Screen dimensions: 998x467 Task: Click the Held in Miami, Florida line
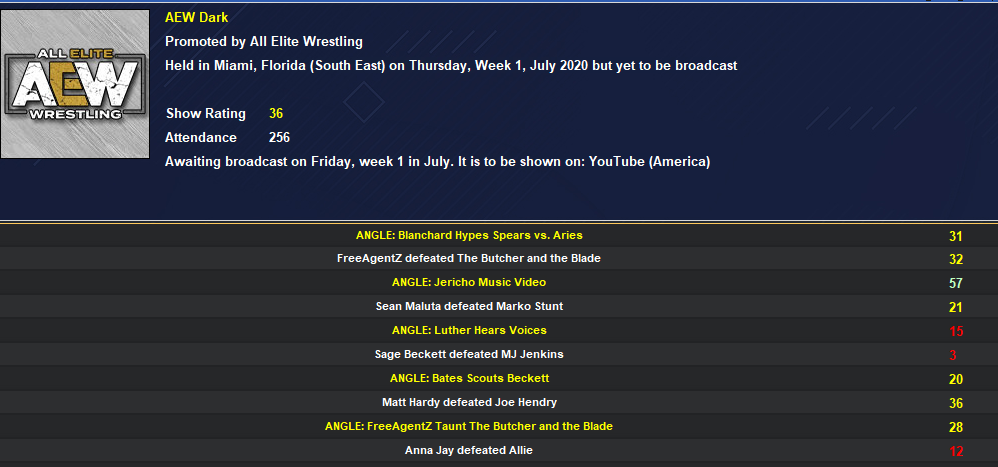pos(450,66)
